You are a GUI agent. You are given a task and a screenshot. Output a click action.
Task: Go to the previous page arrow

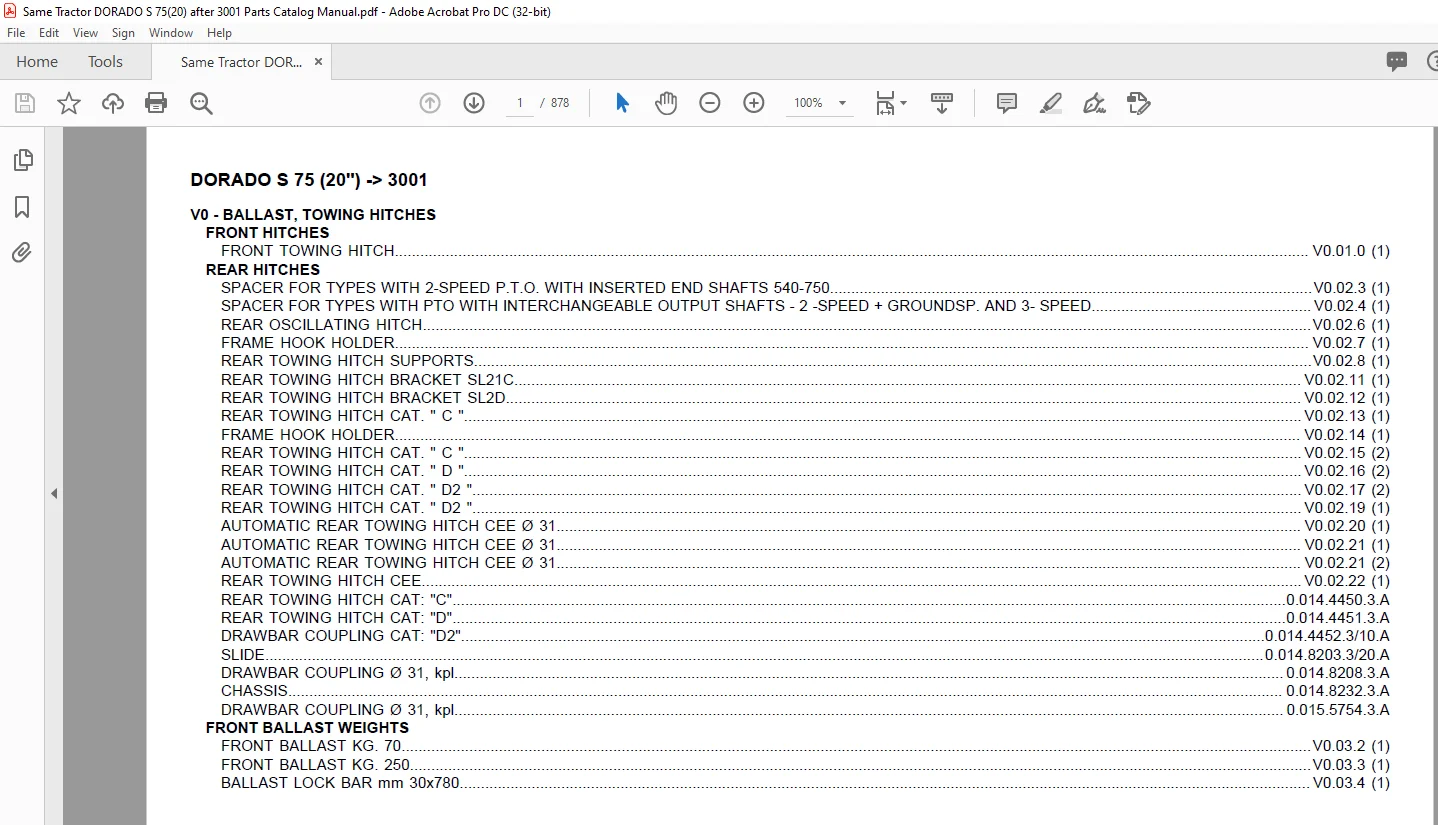pos(430,103)
